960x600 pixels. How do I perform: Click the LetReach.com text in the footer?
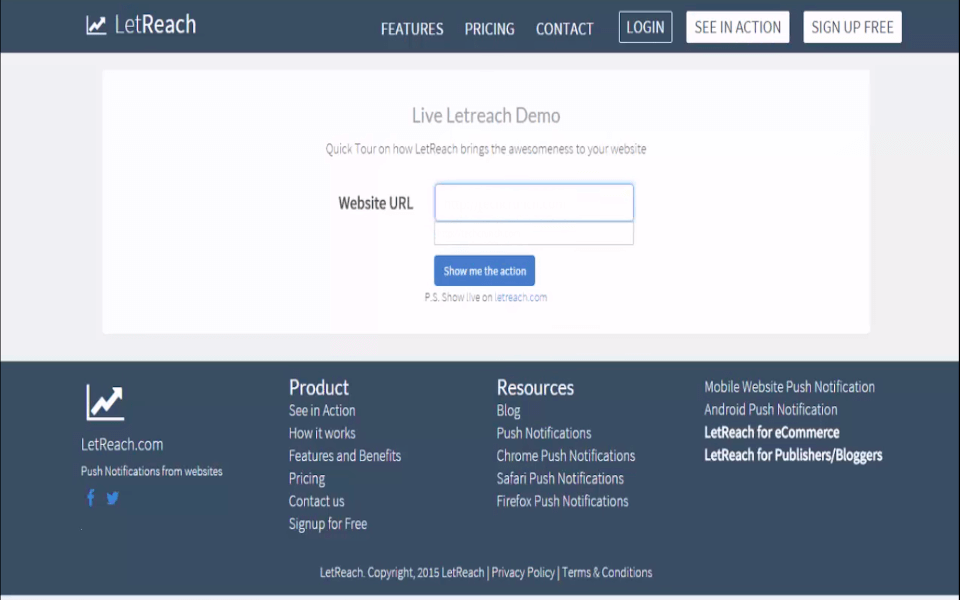tap(122, 444)
